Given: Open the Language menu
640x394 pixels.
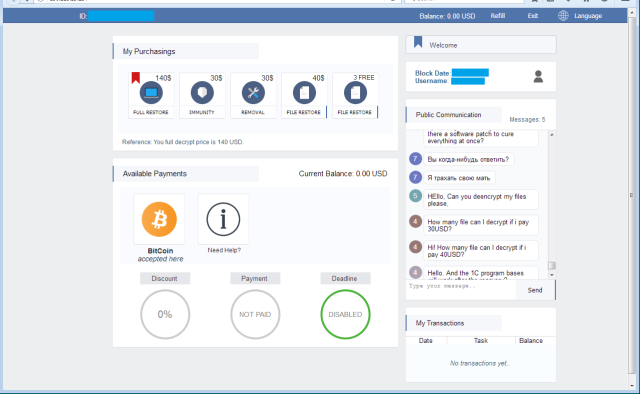Looking at the screenshot, I should coord(588,16).
